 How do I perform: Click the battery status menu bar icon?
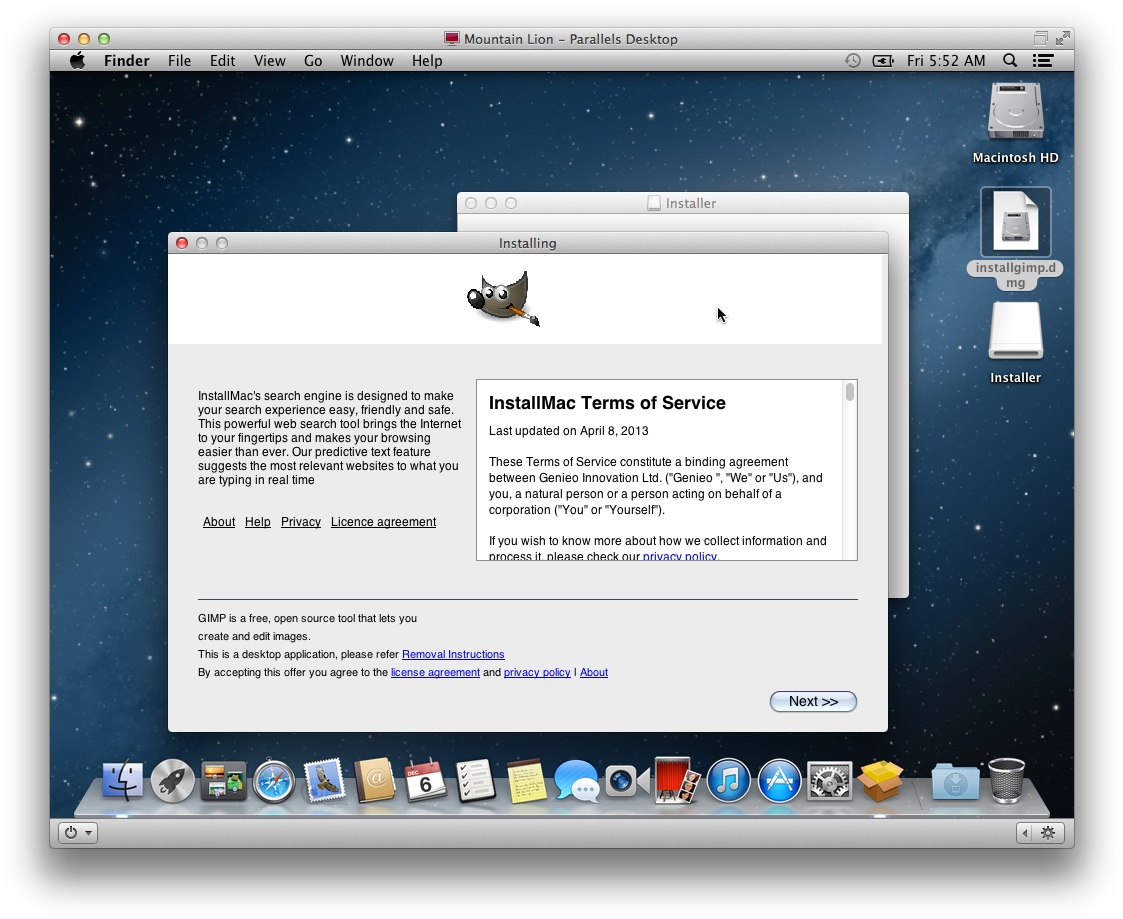click(x=883, y=61)
